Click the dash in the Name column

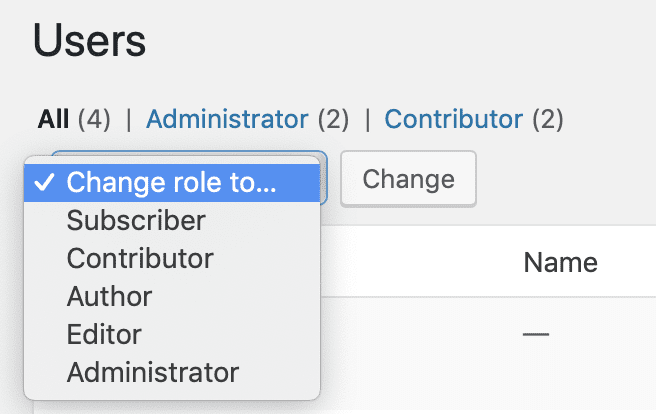(536, 334)
